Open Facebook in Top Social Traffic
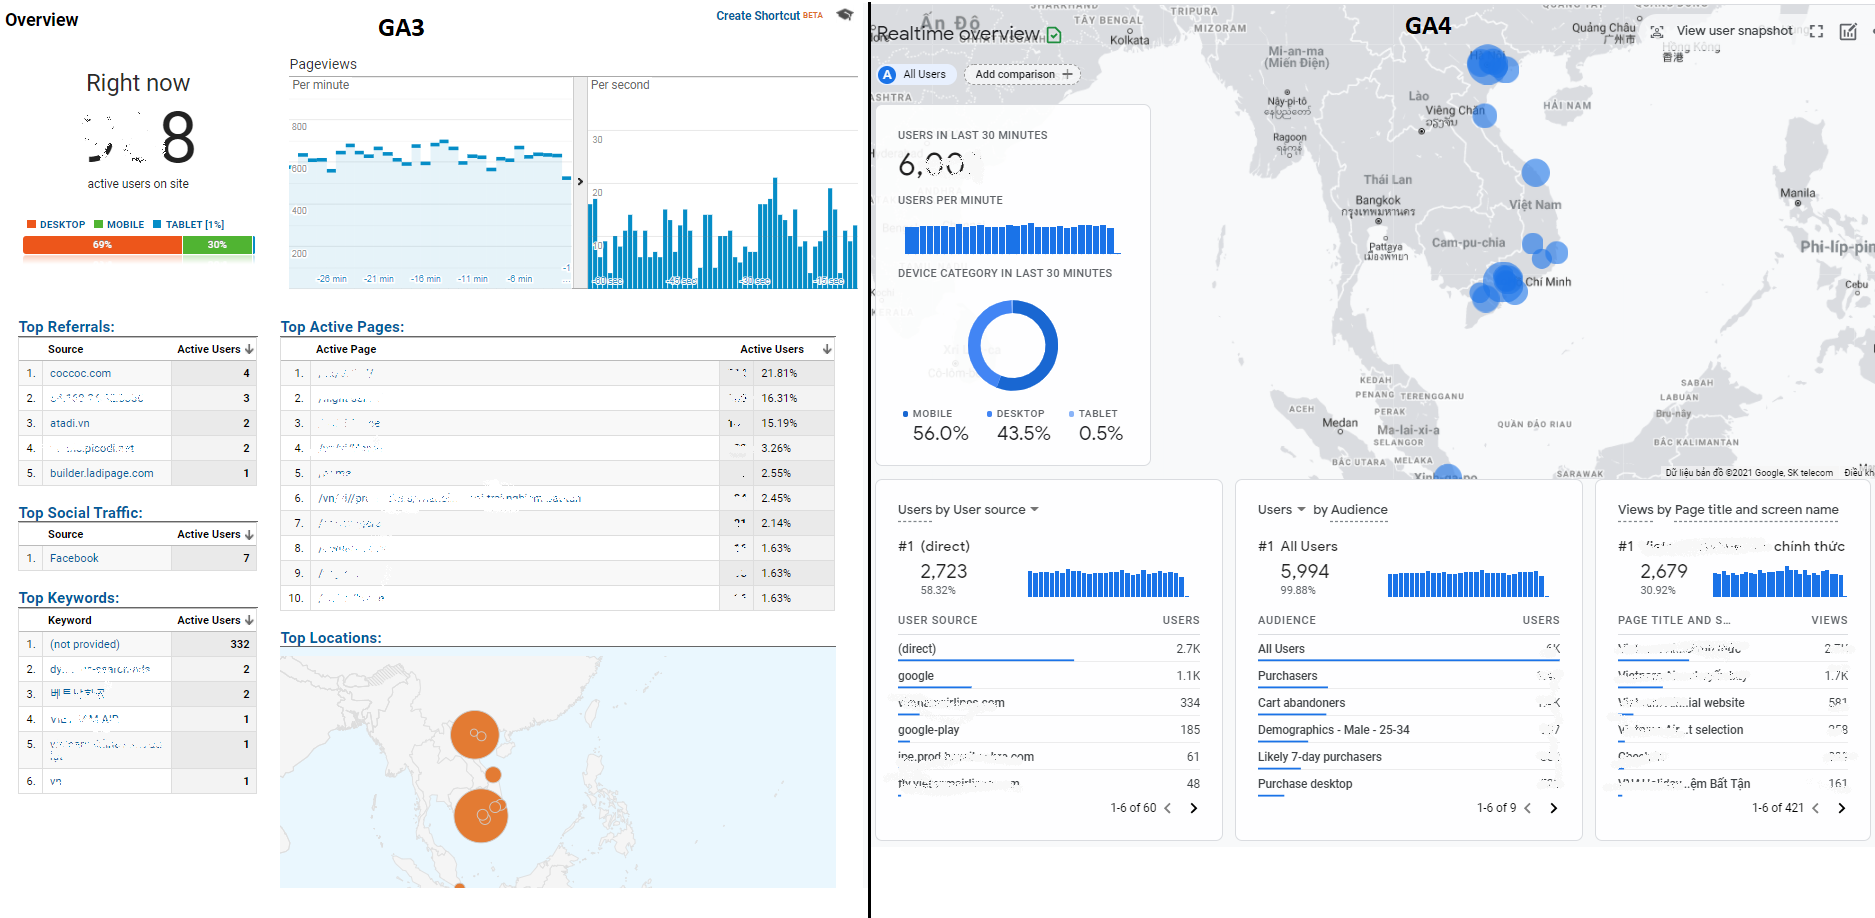Viewport: 1875px width, 918px height. coord(74,558)
